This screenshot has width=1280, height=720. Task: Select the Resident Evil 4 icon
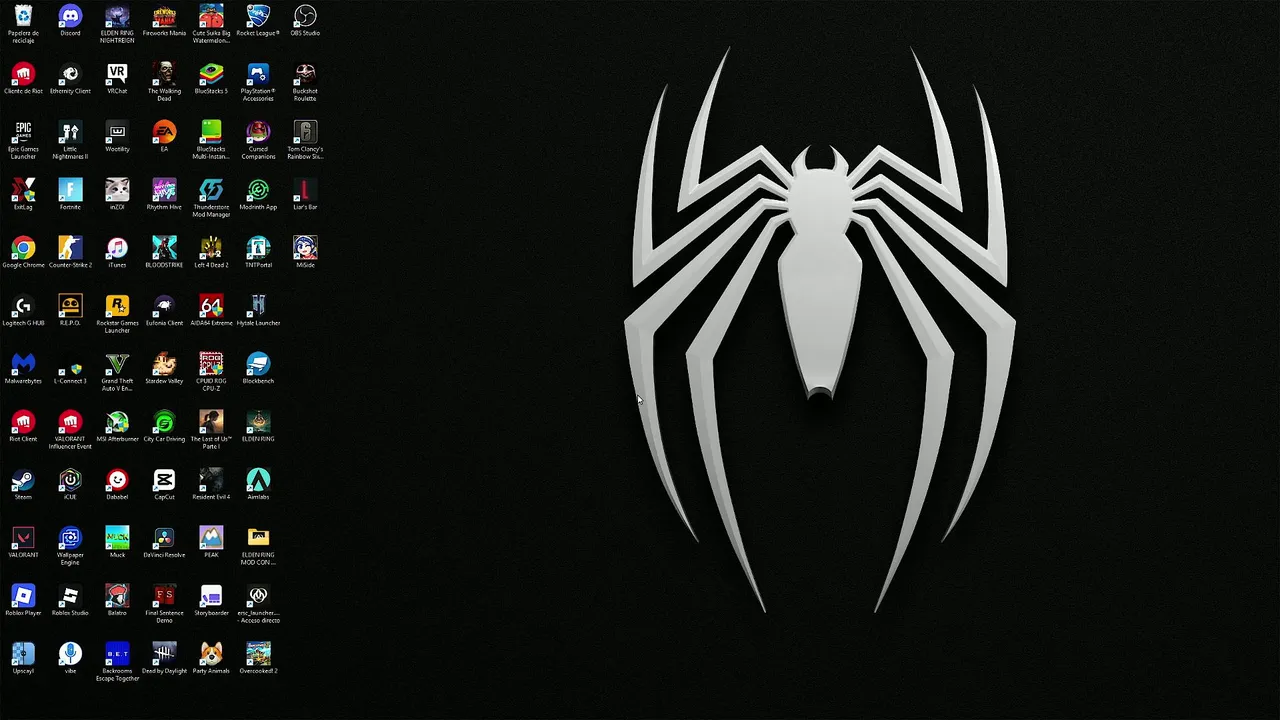click(211, 481)
